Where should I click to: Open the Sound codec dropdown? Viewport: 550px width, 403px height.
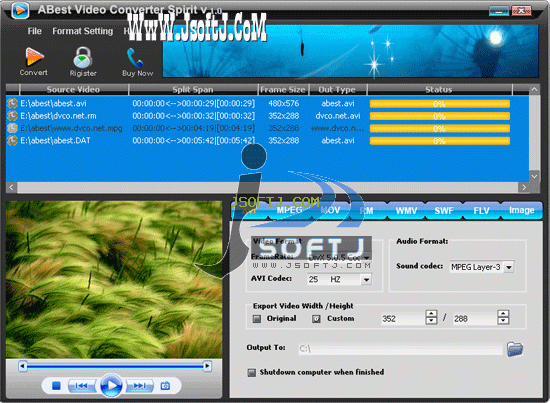tap(509, 267)
